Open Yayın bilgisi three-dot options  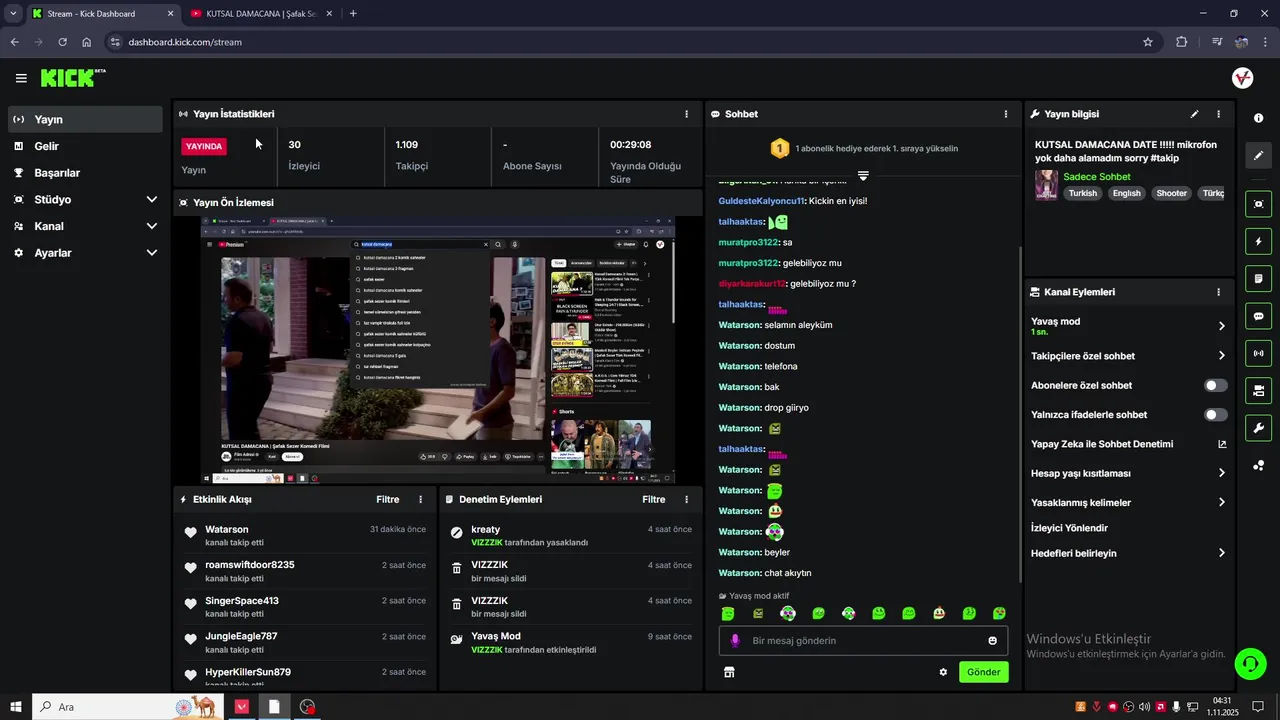pos(1218,114)
